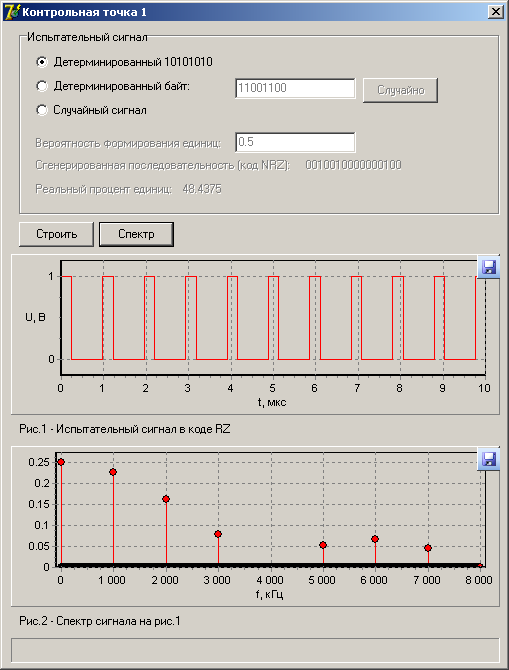
Task: Click the empty status bar panel
Action: (x=255, y=650)
